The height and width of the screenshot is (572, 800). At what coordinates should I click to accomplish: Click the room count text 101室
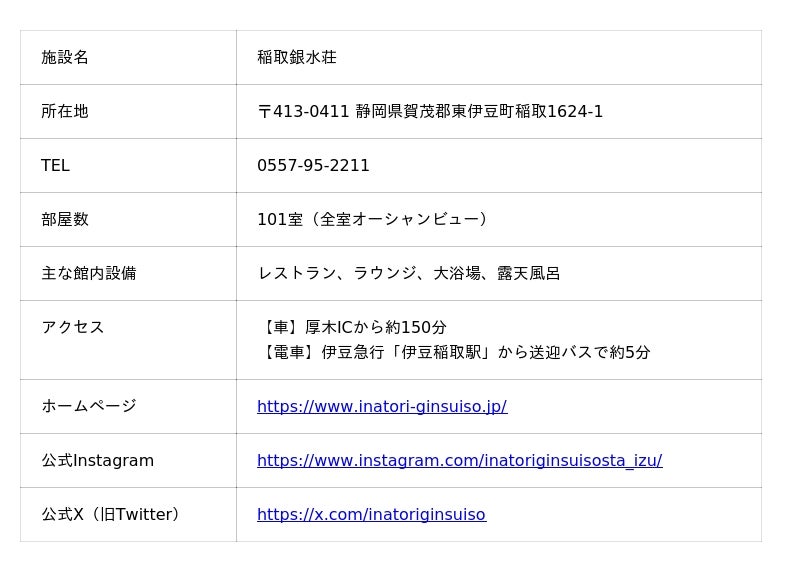280,219
